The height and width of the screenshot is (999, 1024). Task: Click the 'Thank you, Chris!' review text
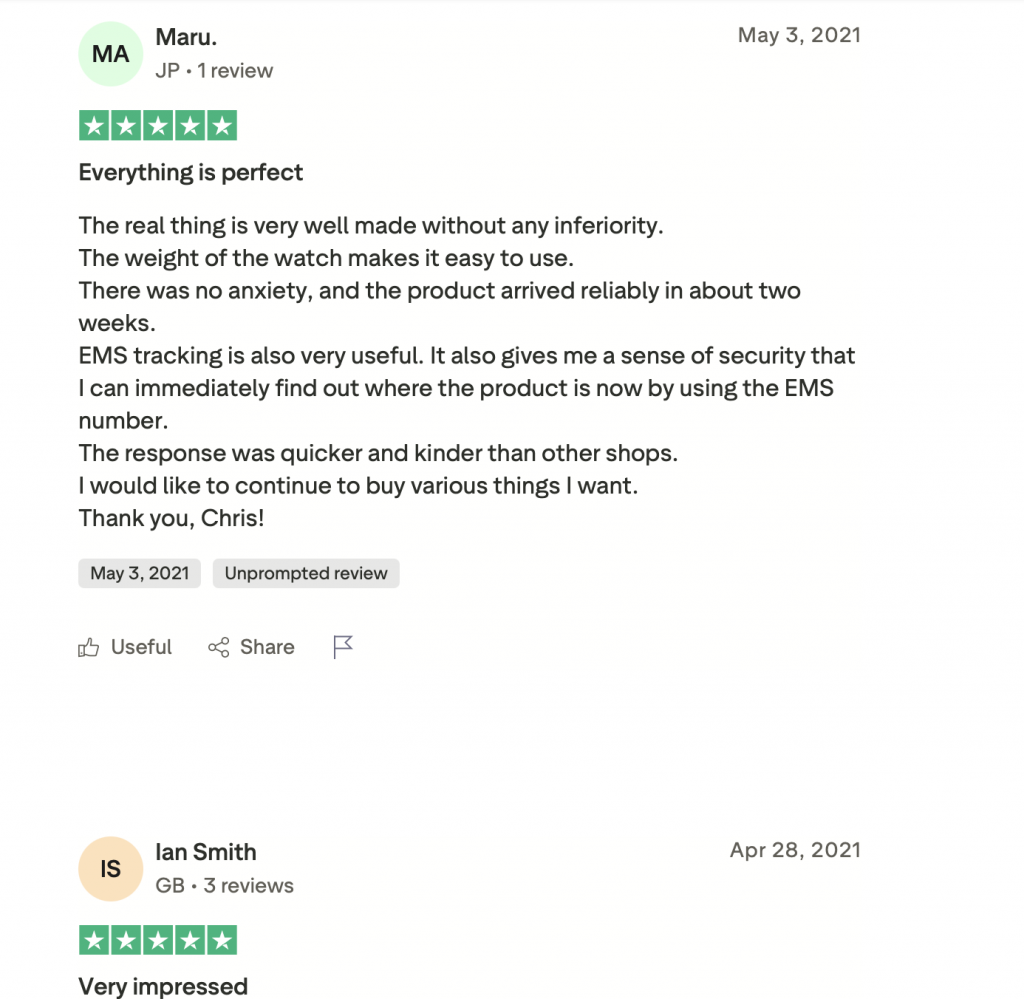click(x=171, y=519)
